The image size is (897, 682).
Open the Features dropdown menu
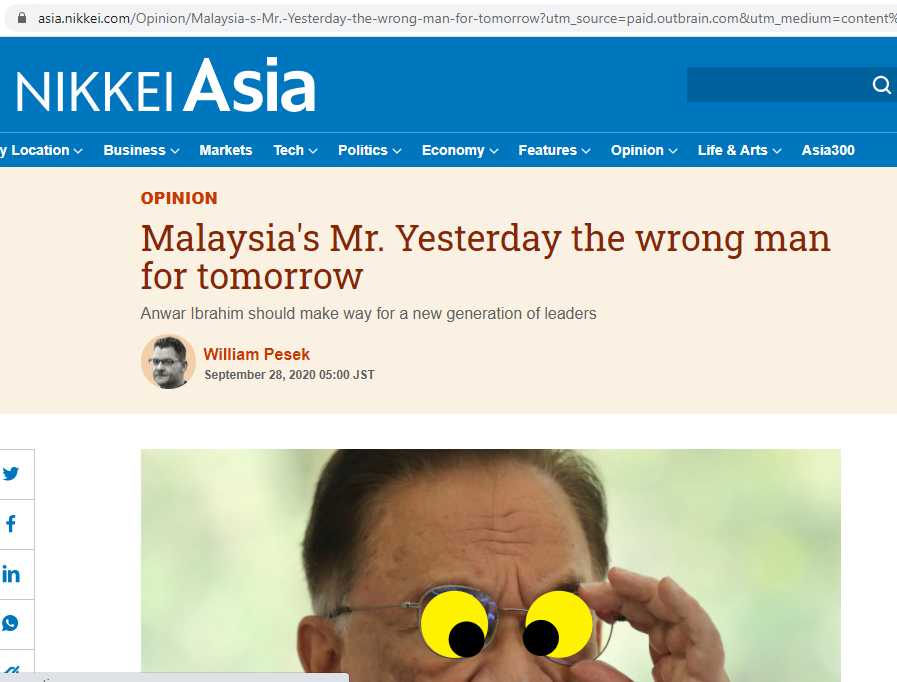pyautogui.click(x=554, y=150)
